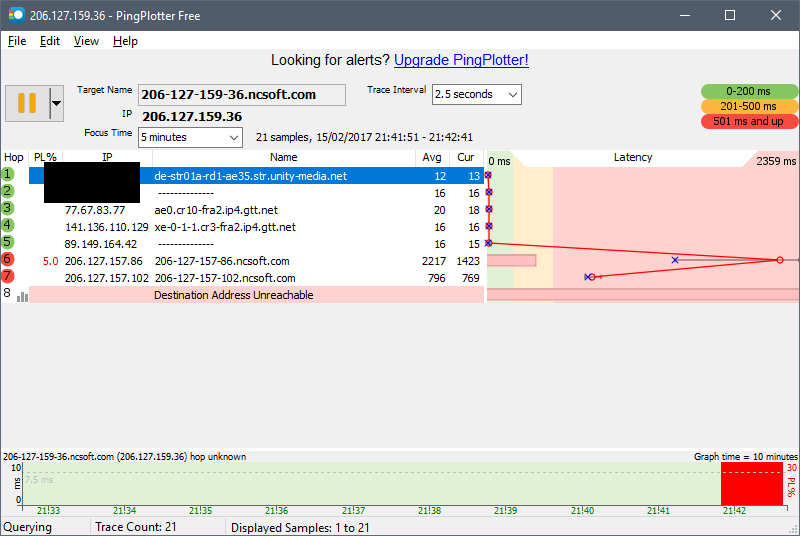Select IP 89.149.164.42
Screen dimensions: 800x536
click(x=101, y=244)
